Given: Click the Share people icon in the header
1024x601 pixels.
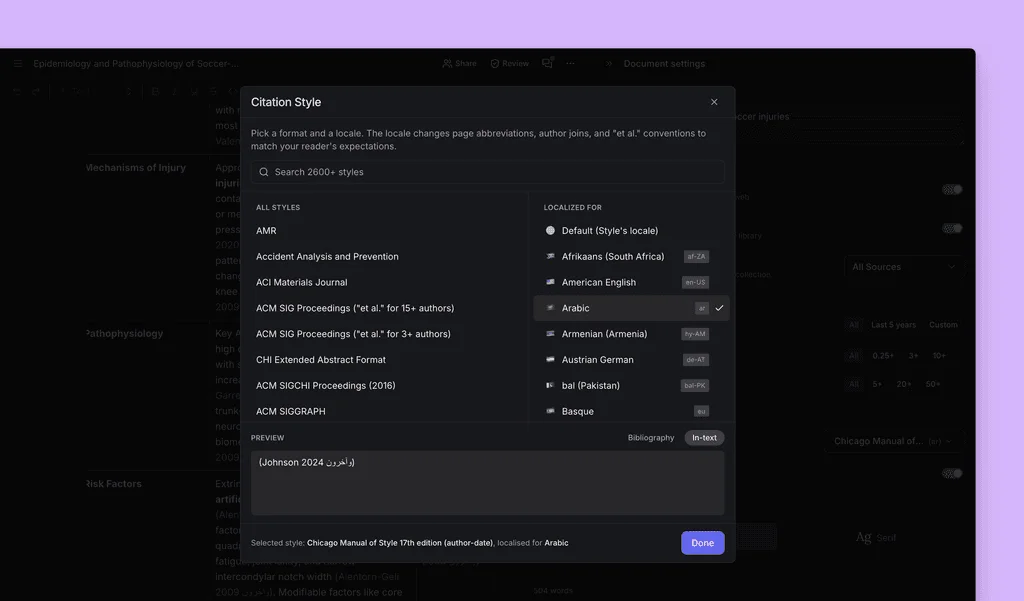Looking at the screenshot, I should [x=447, y=63].
